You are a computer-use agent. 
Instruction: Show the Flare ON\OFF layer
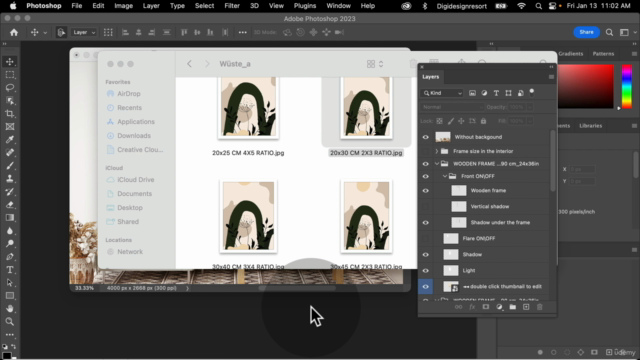tap(425, 238)
